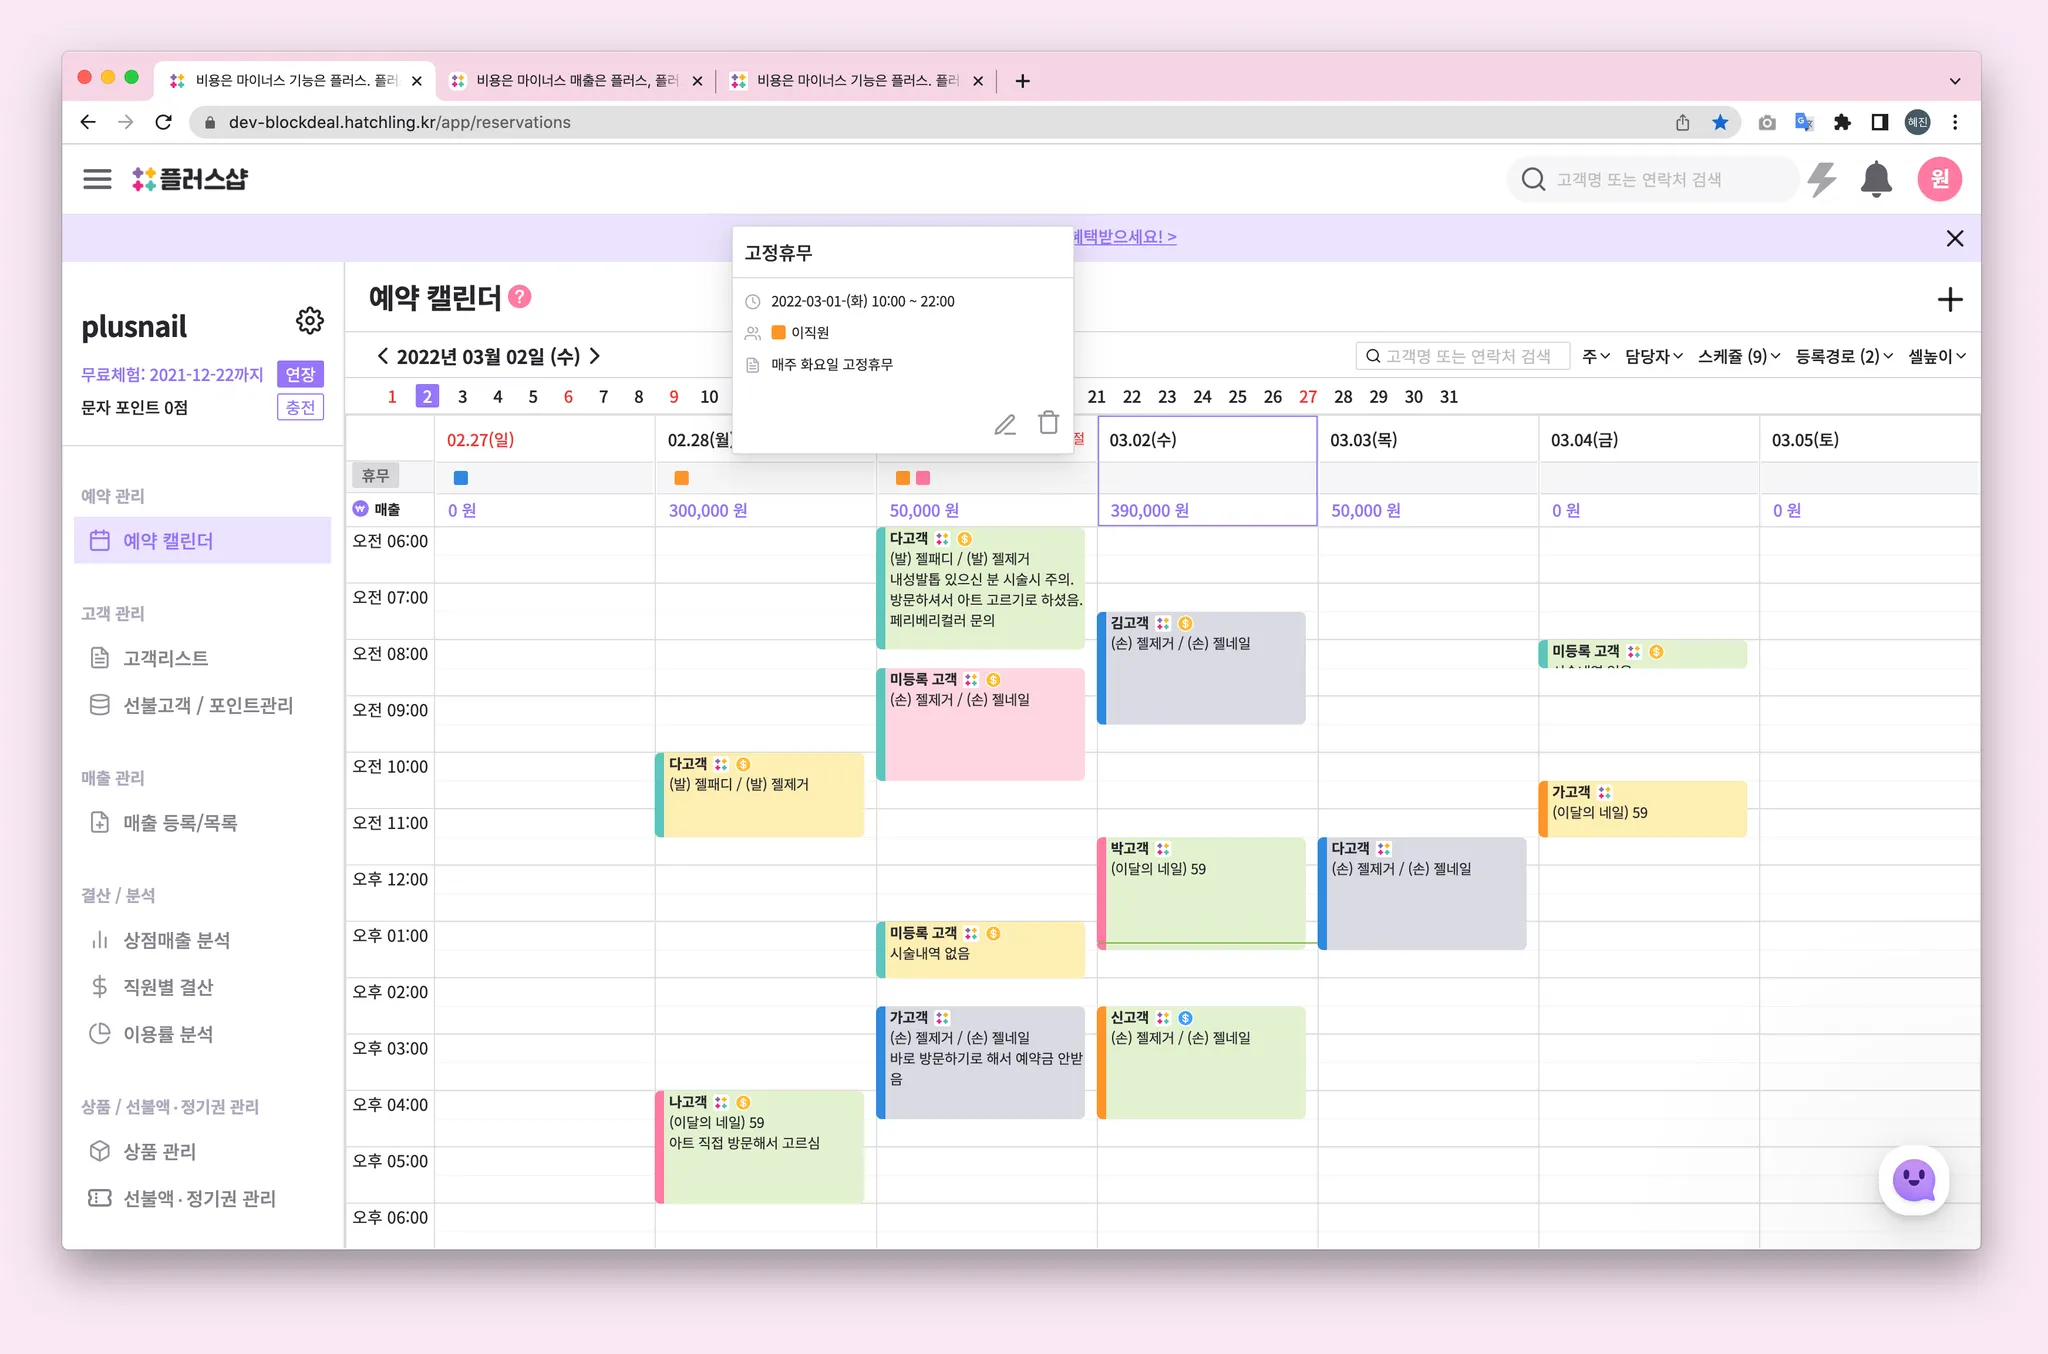Open the notification bell
The width and height of the screenshot is (2048, 1354).
[x=1876, y=180]
